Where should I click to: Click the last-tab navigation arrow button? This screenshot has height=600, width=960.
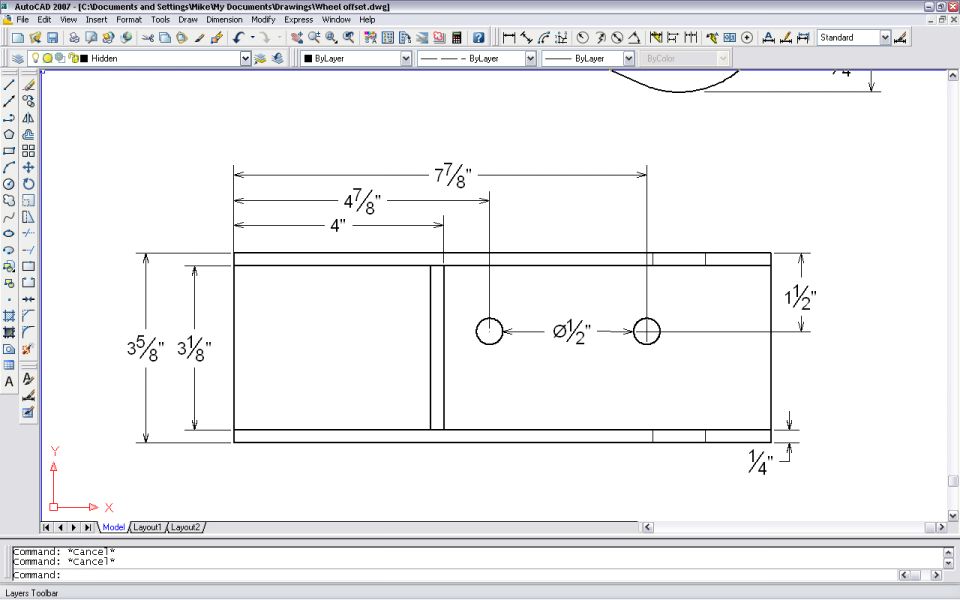click(88, 527)
